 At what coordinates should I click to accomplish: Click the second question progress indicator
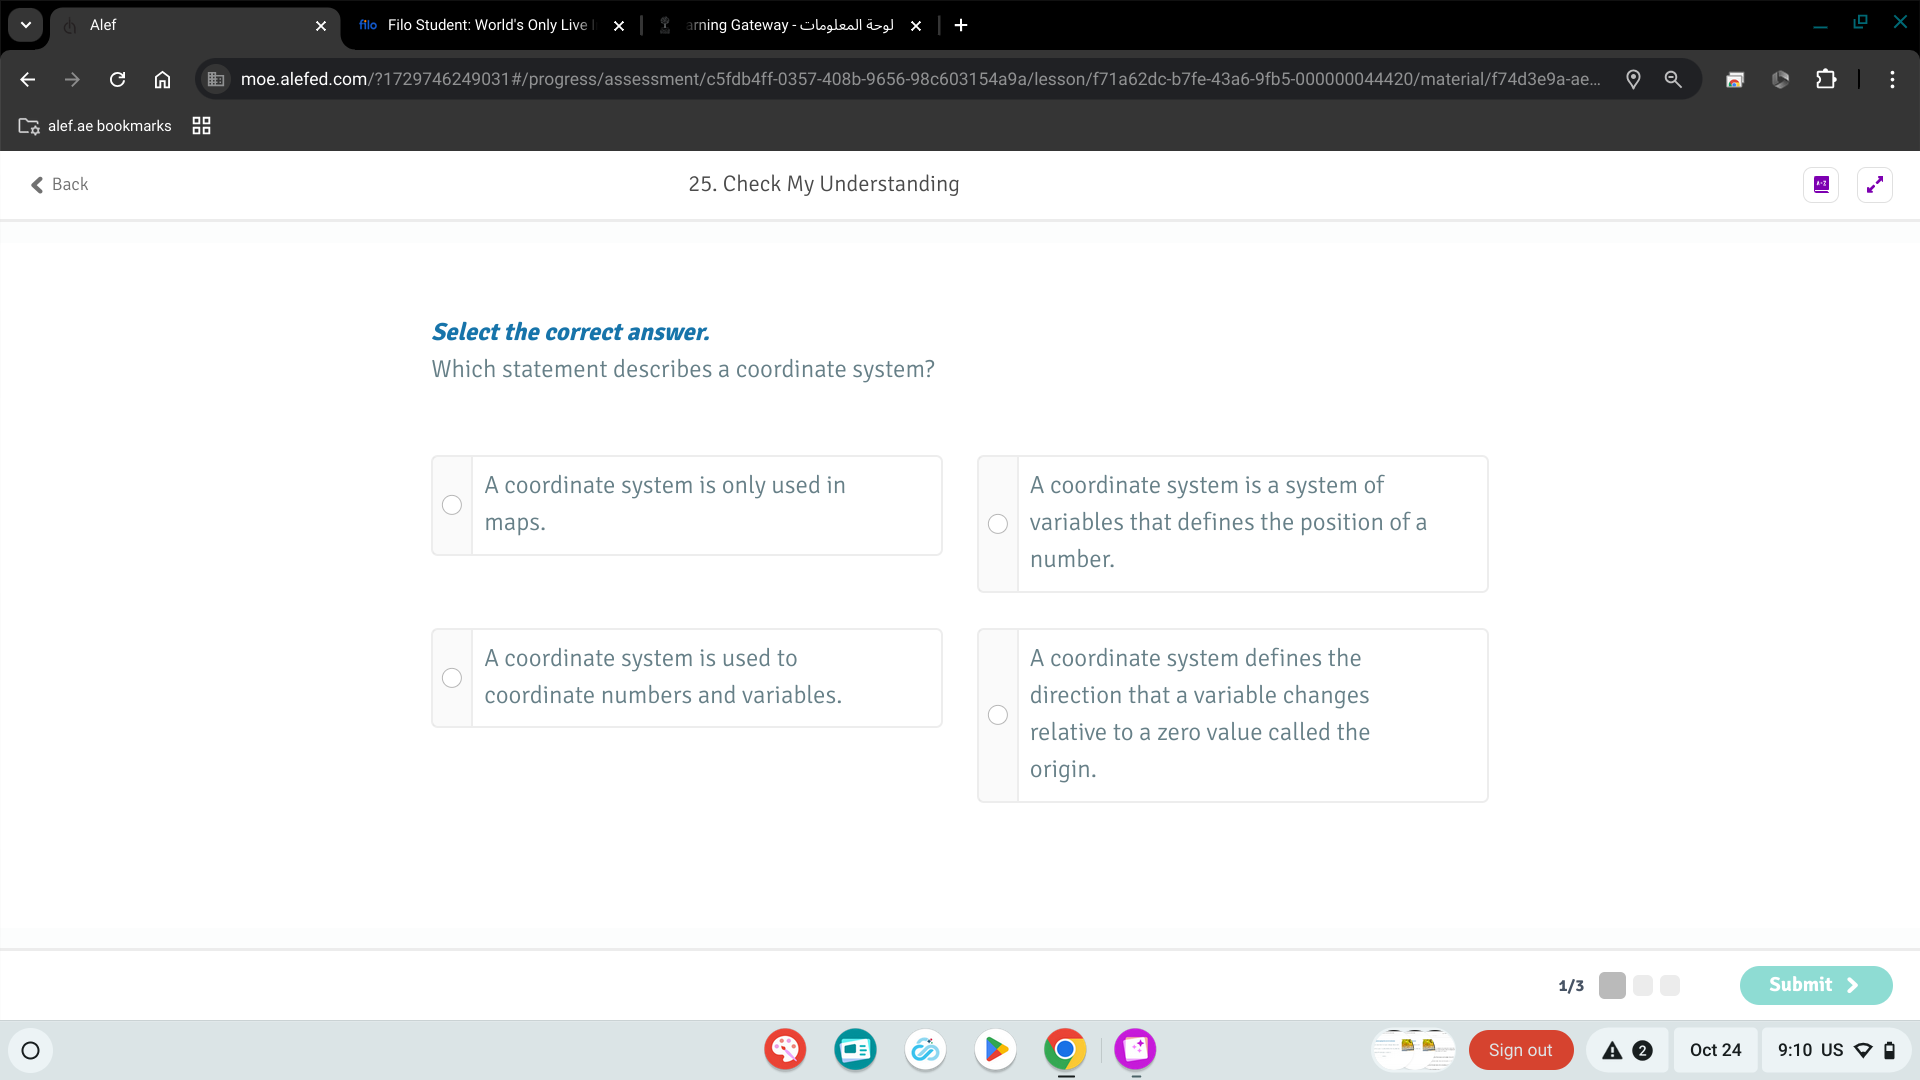[x=1643, y=986]
